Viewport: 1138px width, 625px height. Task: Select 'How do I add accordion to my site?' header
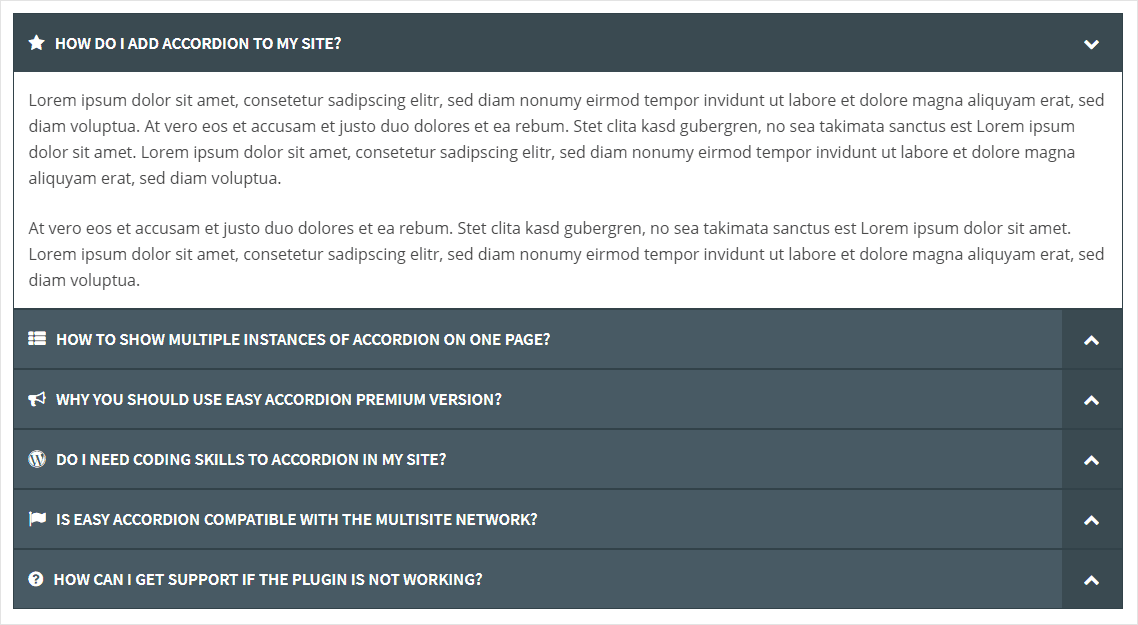[x=198, y=44]
